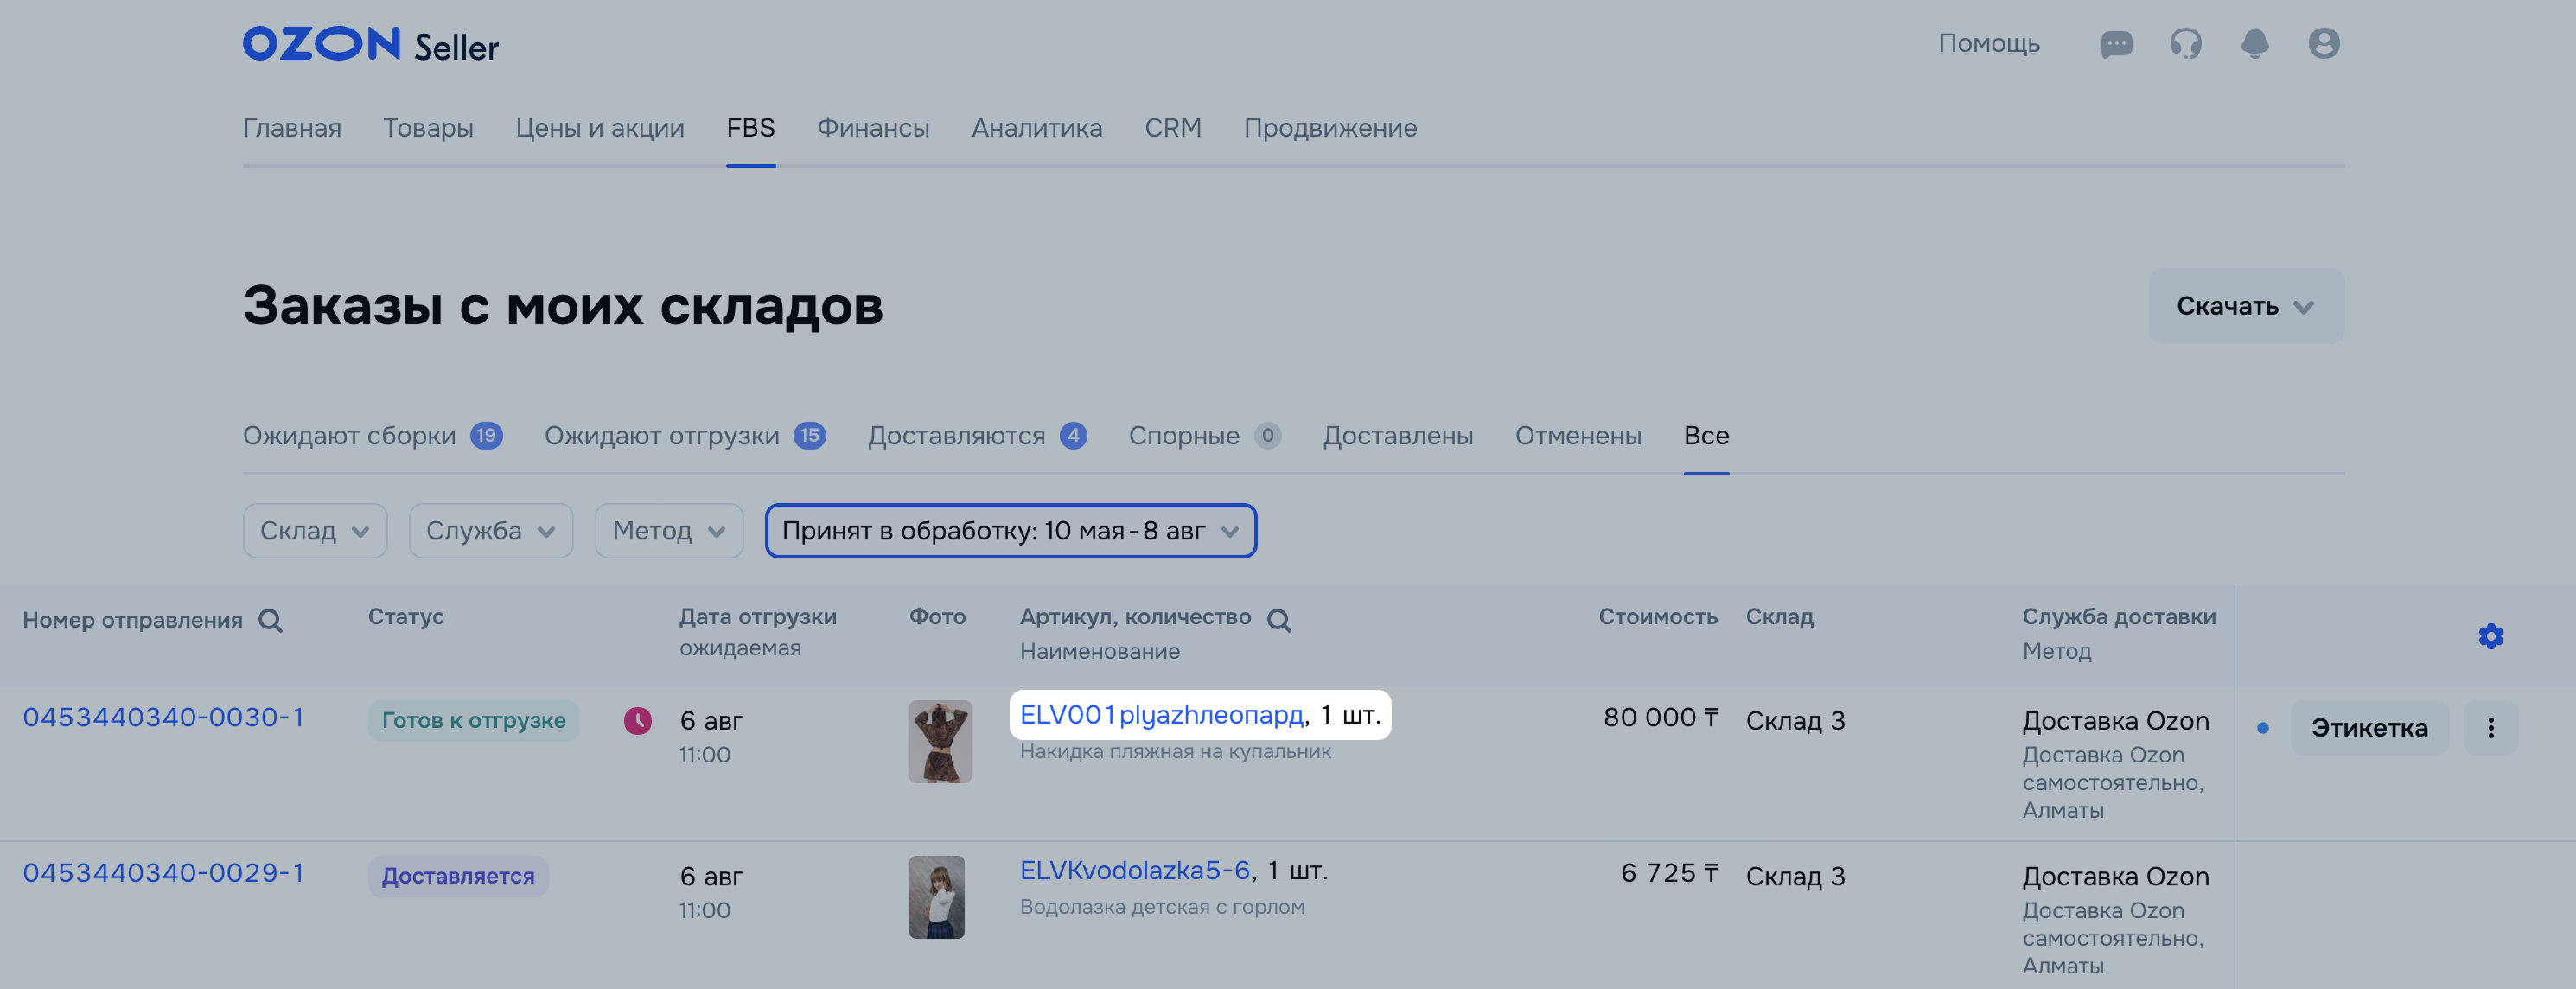Screen dimensions: 2576x989
Task: Search by shipment number magnifier icon
Action: pyautogui.click(x=270, y=621)
